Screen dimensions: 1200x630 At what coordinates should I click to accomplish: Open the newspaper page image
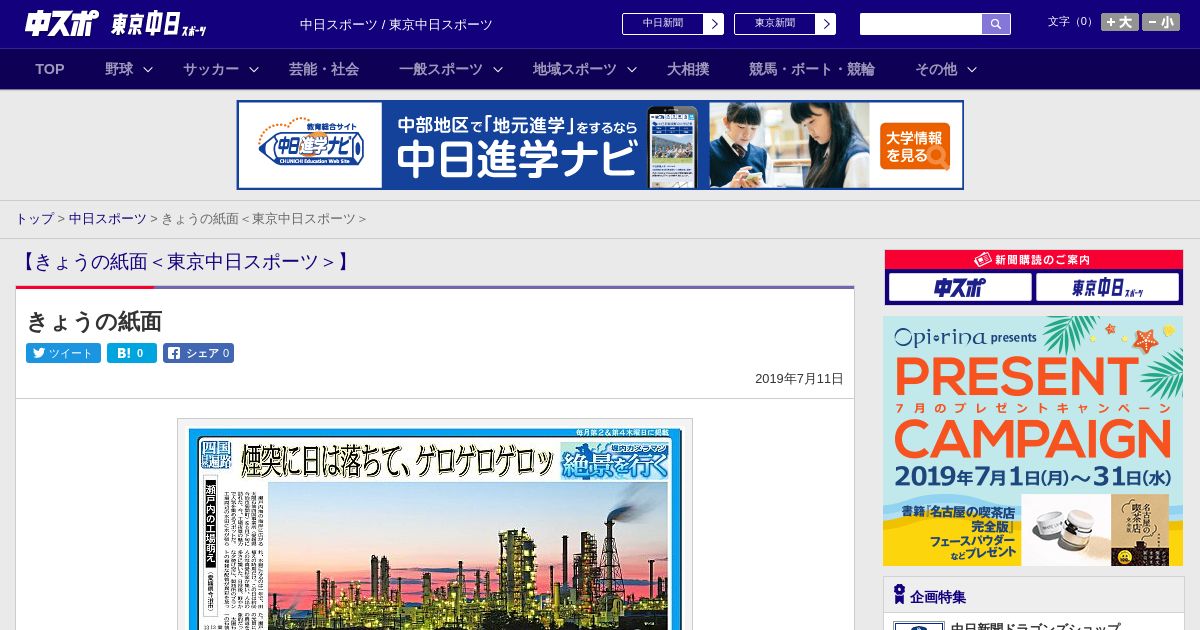(x=435, y=525)
